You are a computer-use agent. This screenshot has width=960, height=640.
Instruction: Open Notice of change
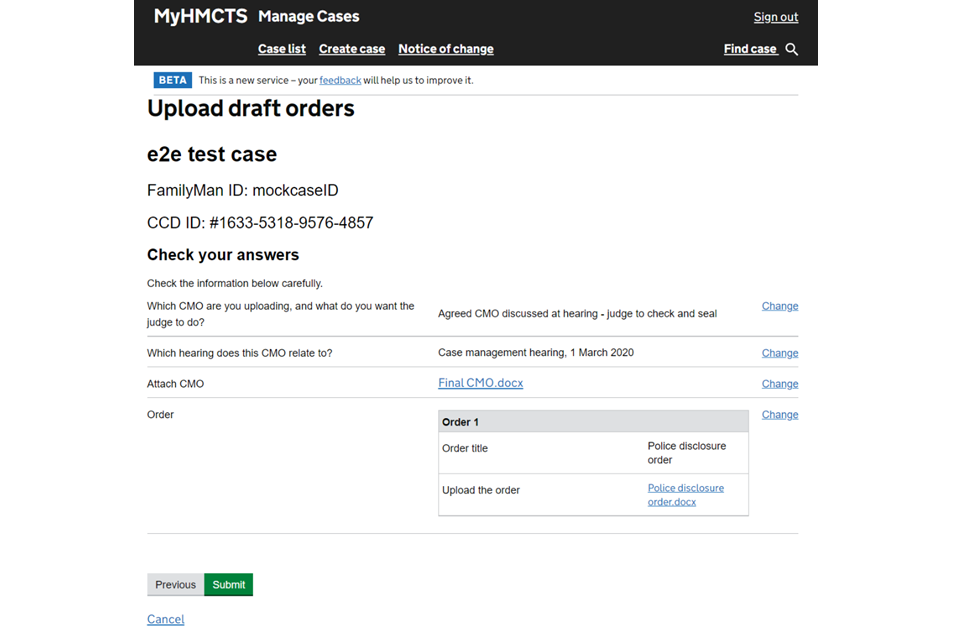(x=445, y=49)
